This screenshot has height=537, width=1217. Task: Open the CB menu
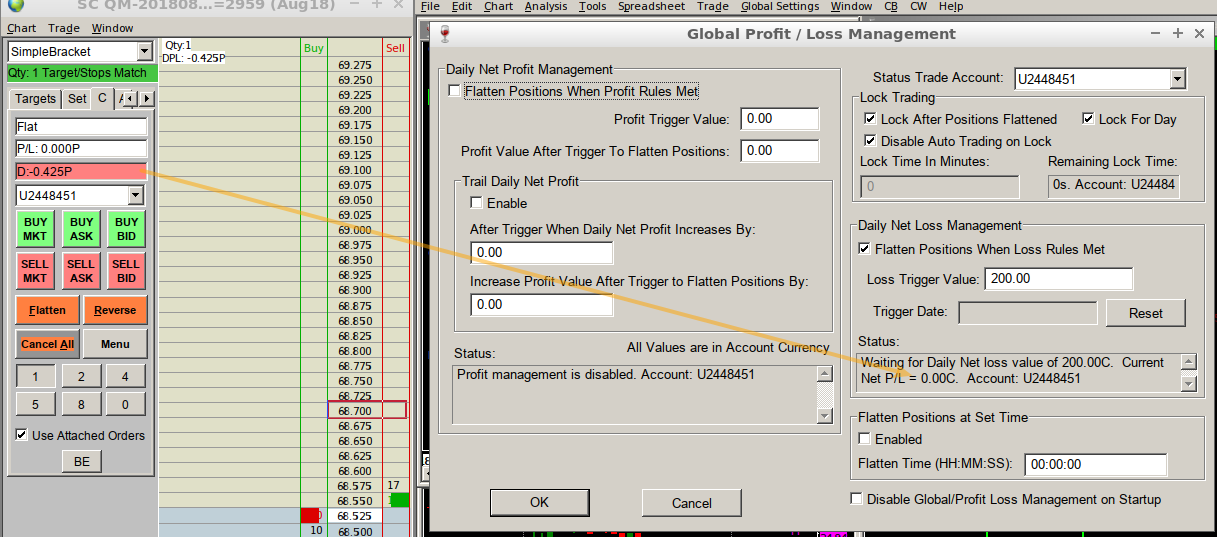[890, 6]
